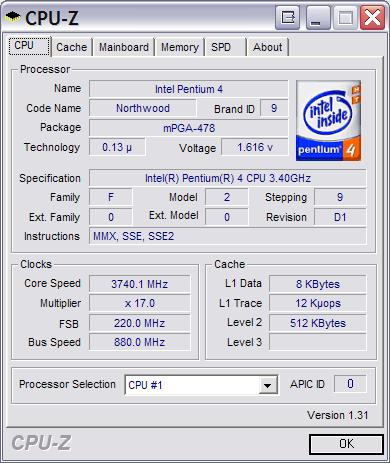This screenshot has width=390, height=463.
Task: Click the CPU #1 combo box field
Action: pos(201,385)
